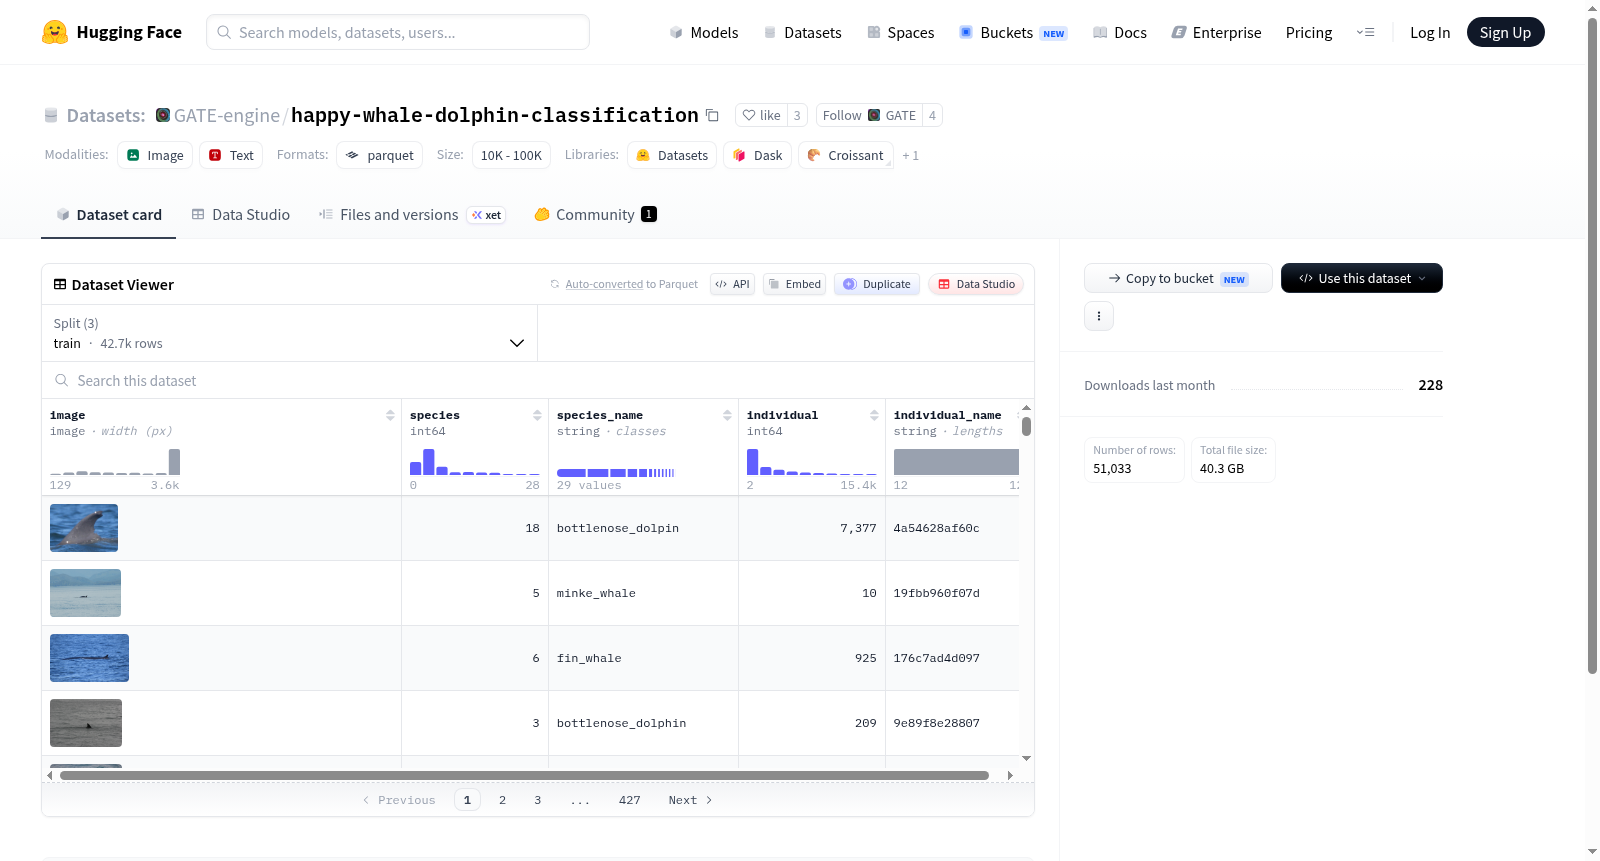1600x861 pixels.
Task: Go to Spaces in the navigation
Action: tap(901, 32)
